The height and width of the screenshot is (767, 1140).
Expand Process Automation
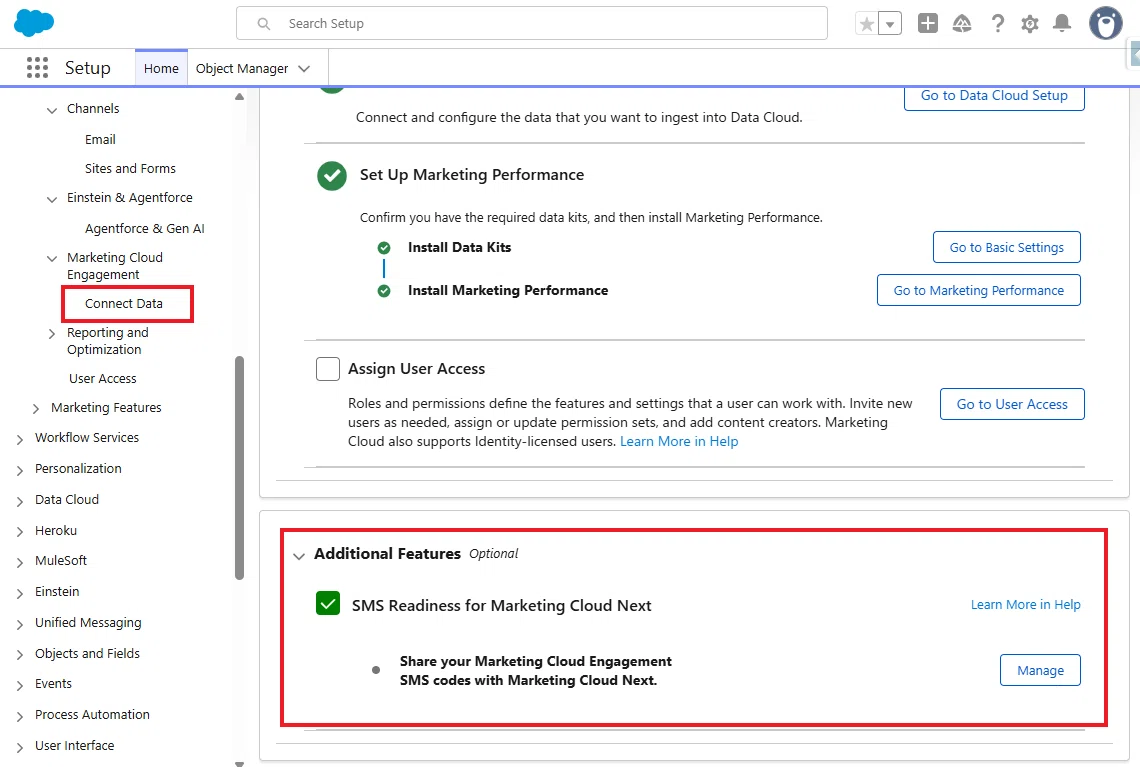20,716
